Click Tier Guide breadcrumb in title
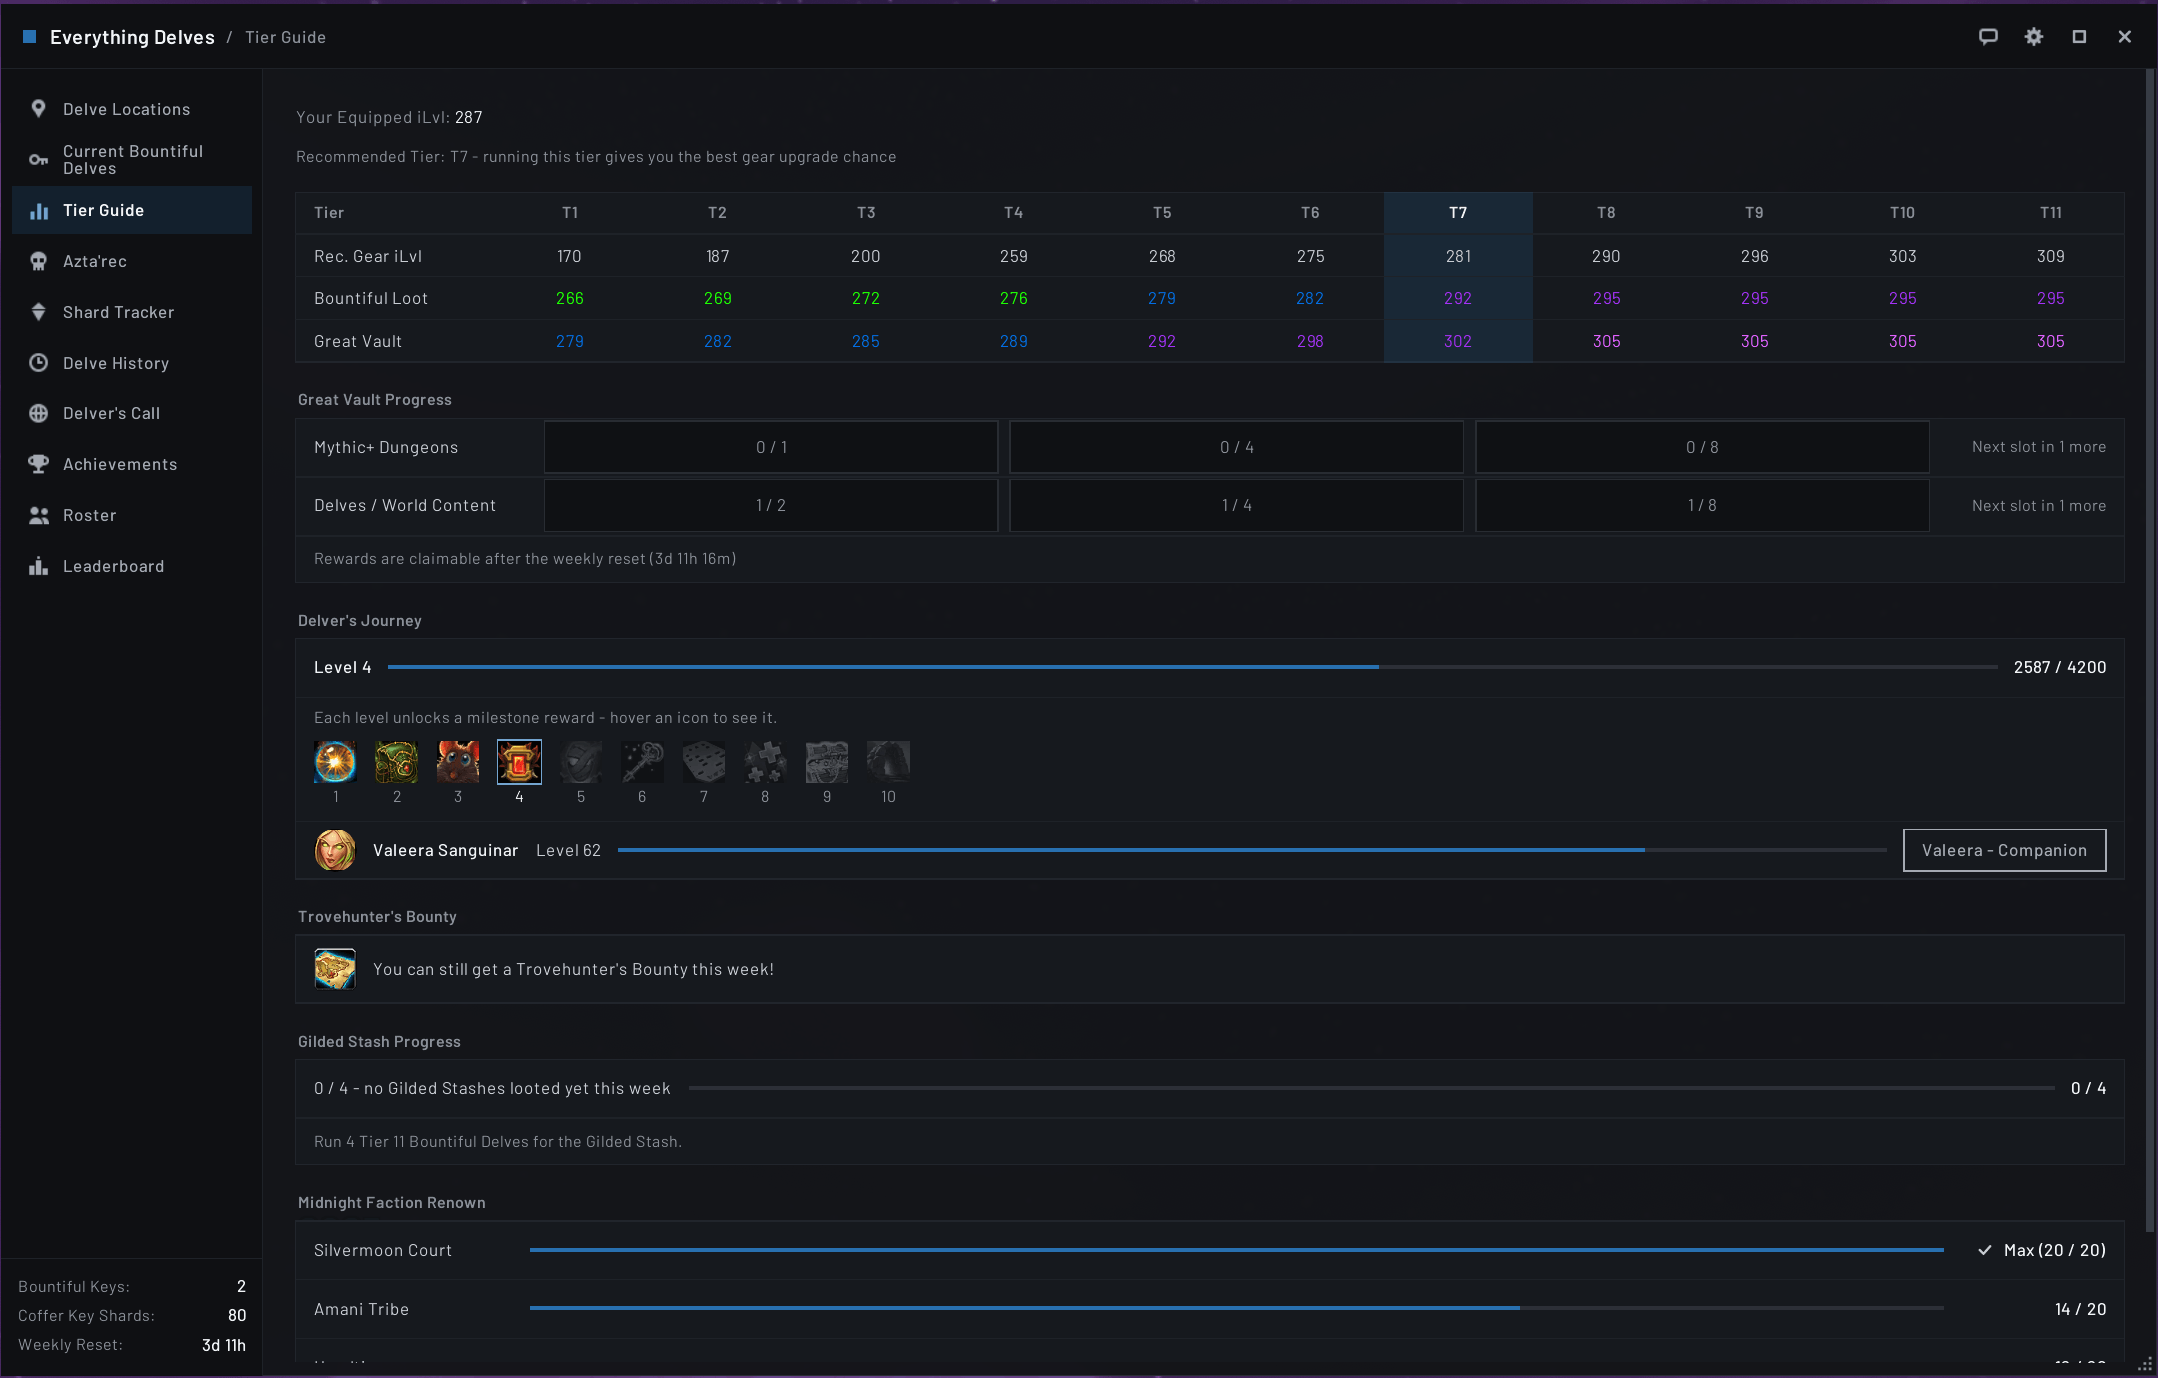 pyautogui.click(x=285, y=37)
